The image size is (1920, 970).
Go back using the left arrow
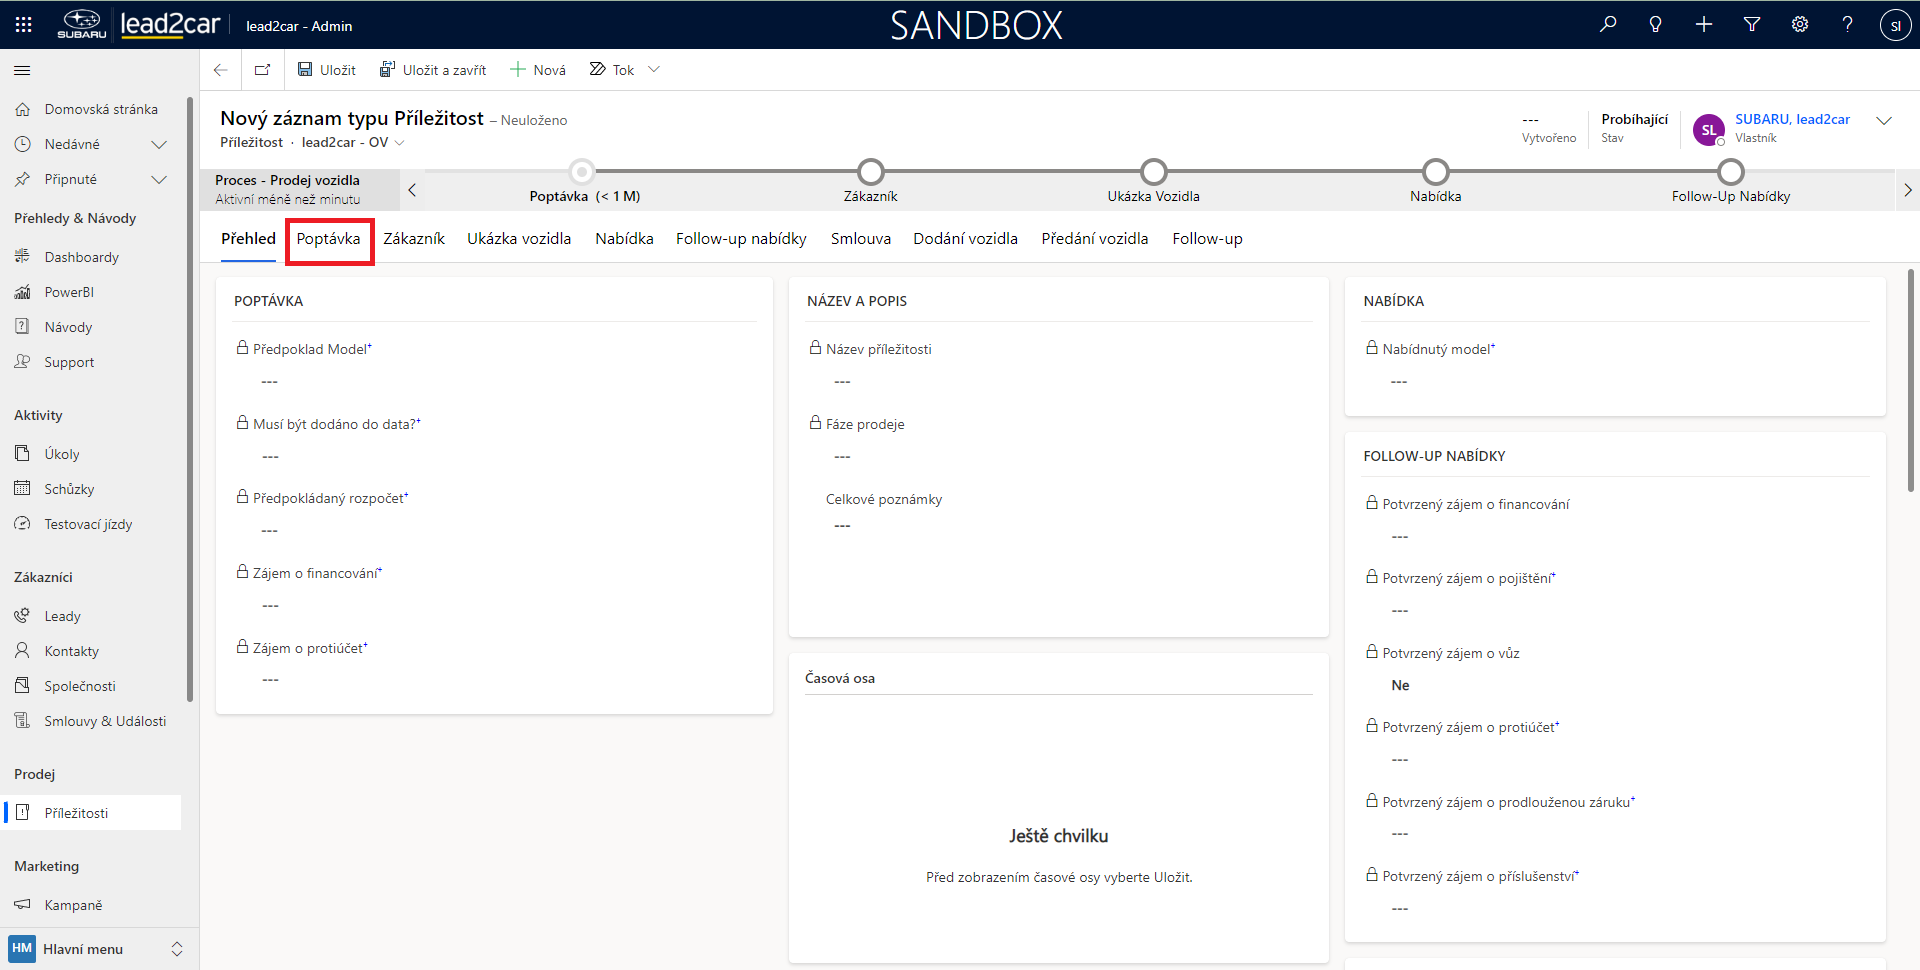[221, 70]
